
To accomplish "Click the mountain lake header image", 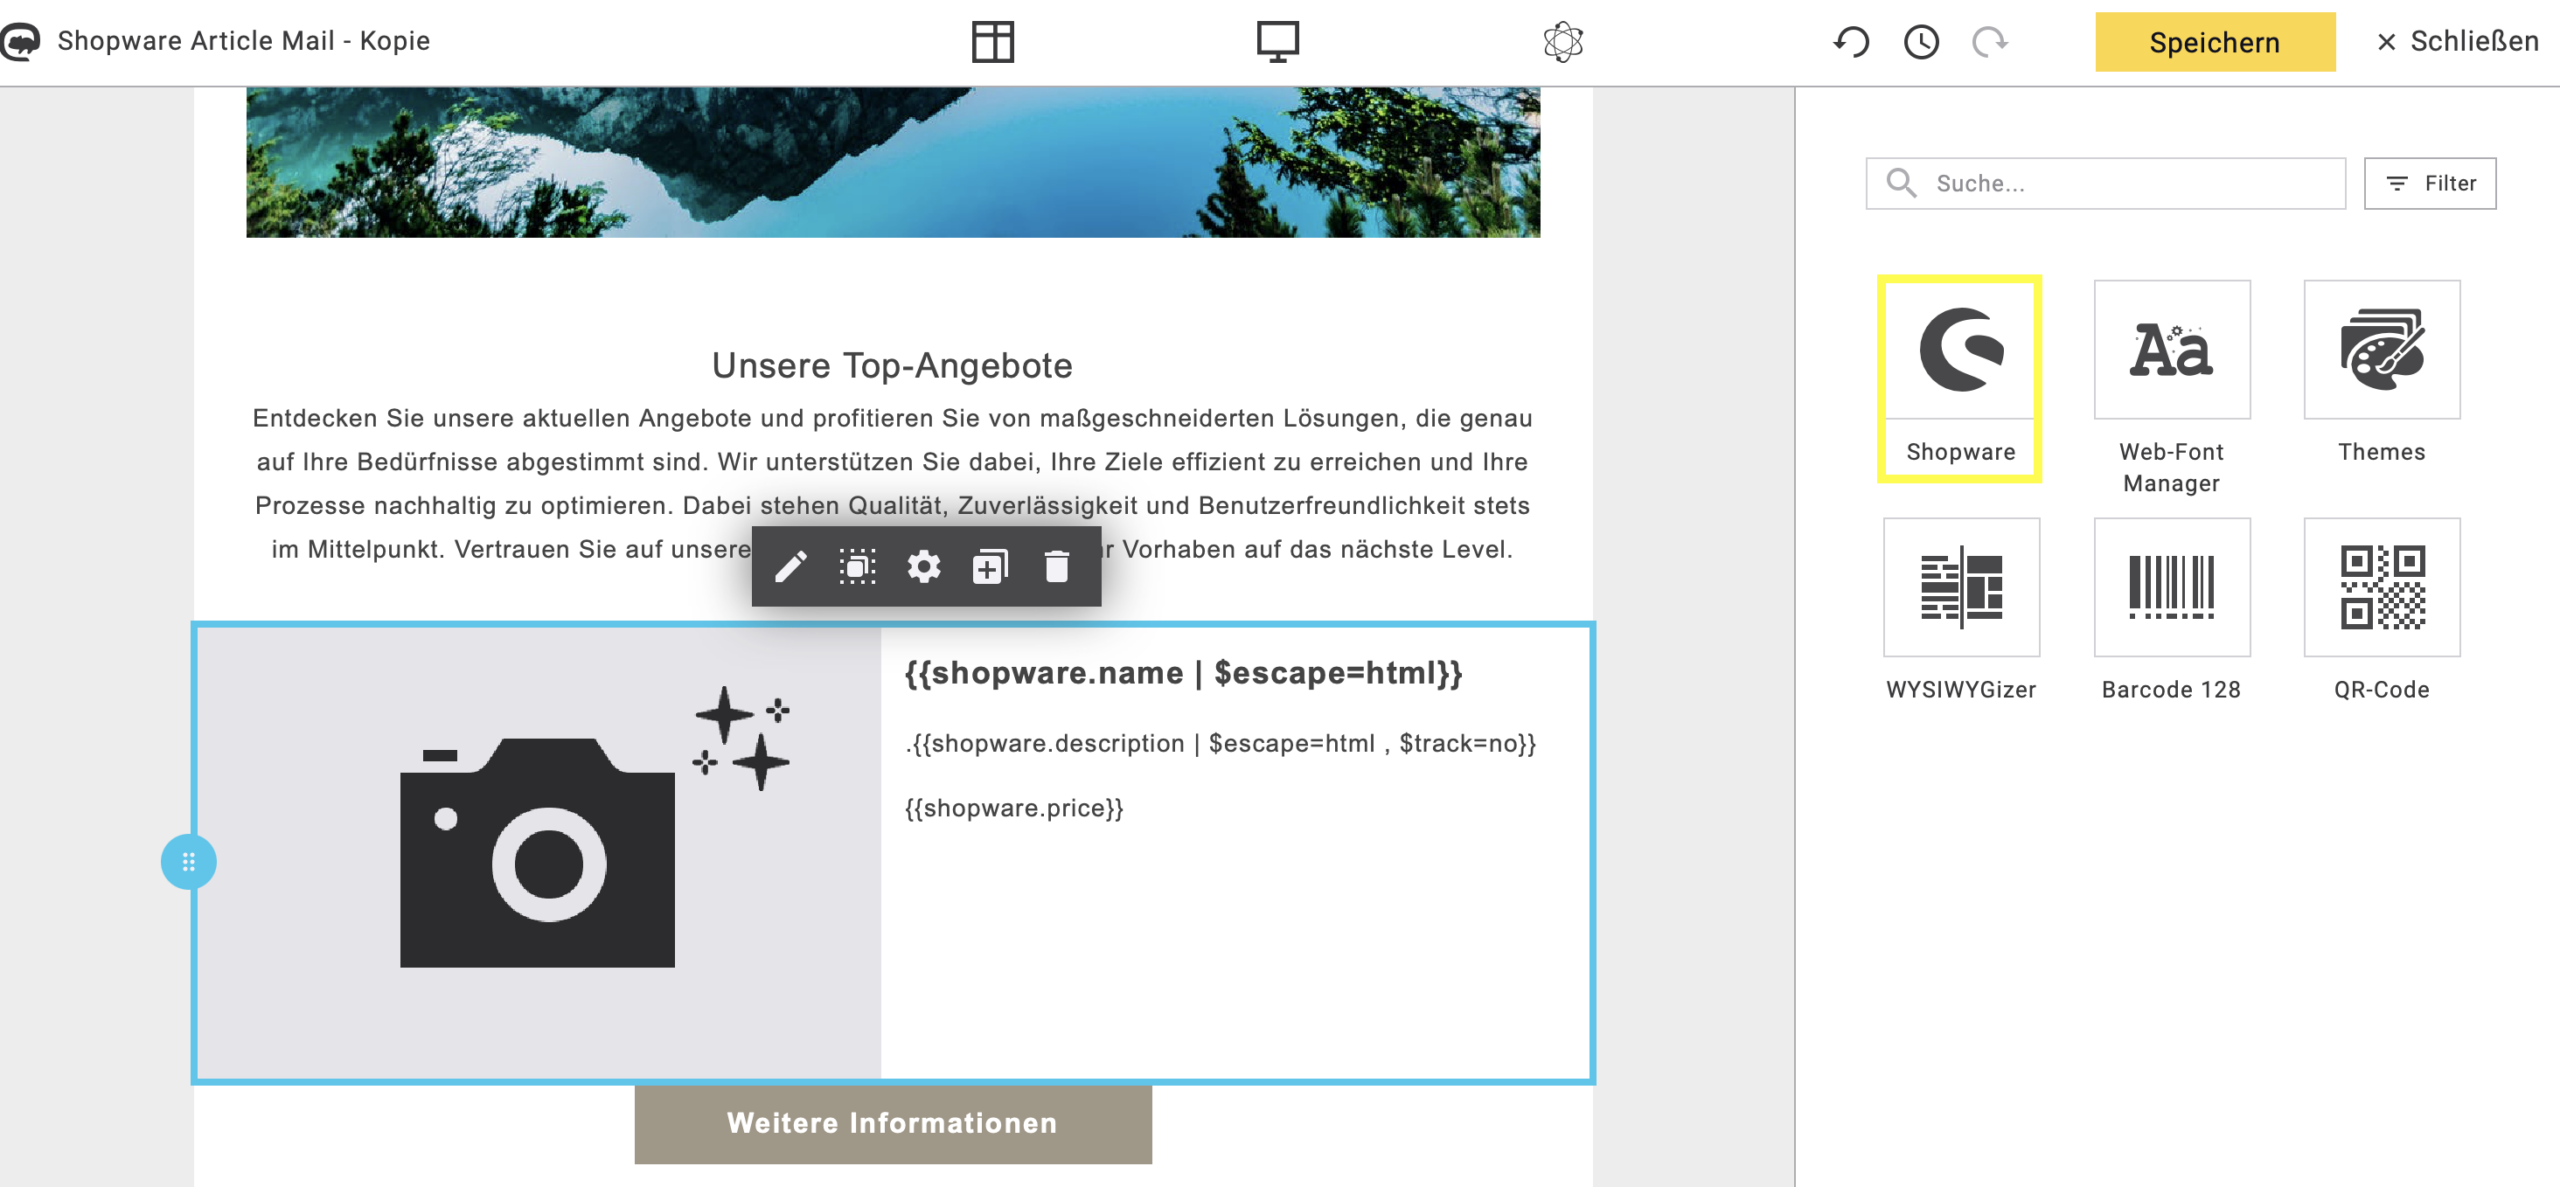I will click(x=892, y=162).
